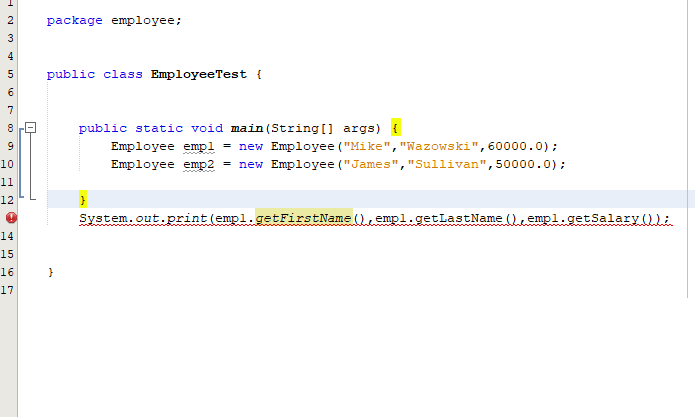The image size is (695, 417).
Task: Click the 'new' keyword on line 9
Action: pyautogui.click(x=251, y=147)
